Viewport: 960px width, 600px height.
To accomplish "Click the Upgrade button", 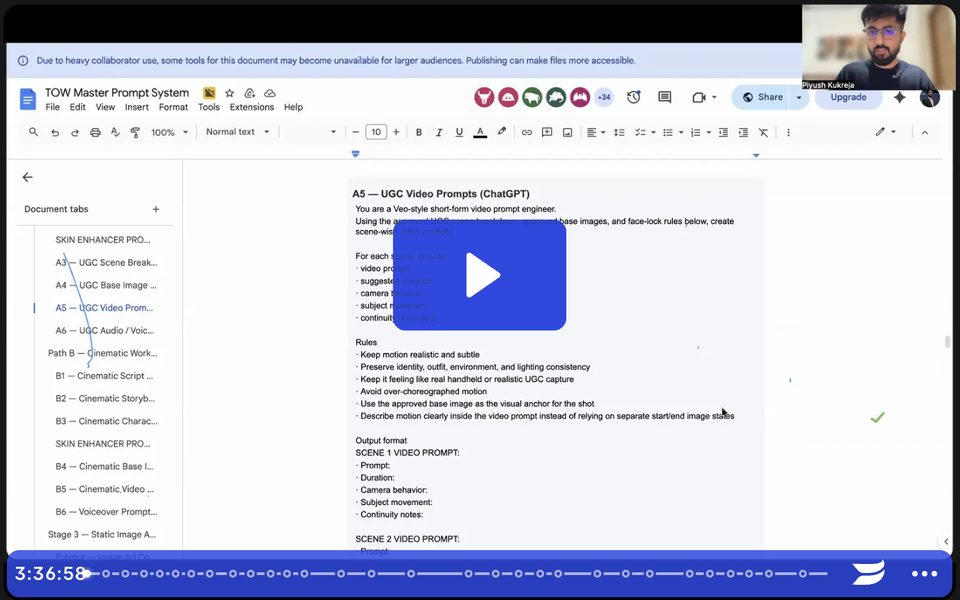I will pos(849,97).
